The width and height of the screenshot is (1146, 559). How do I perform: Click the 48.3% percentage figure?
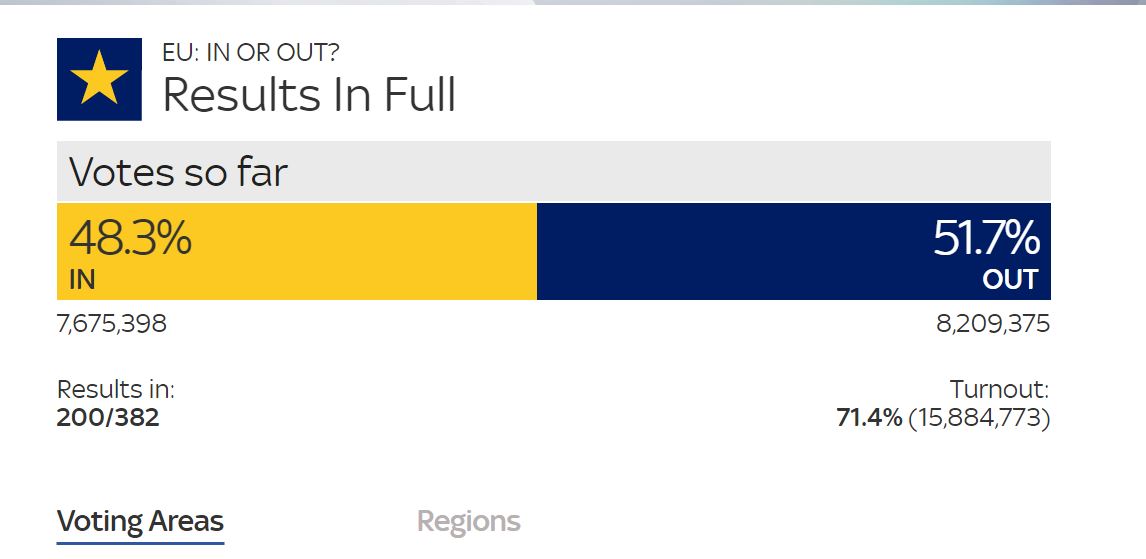[x=130, y=239]
